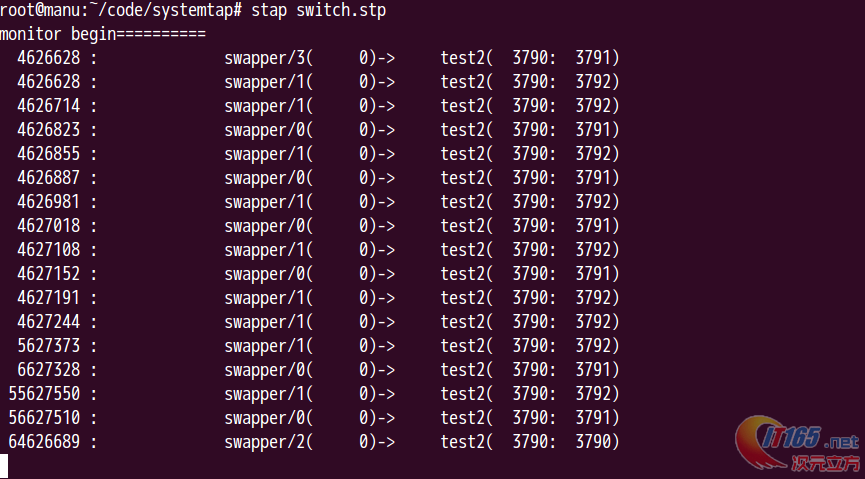Select the timestamp 56627510
865x479 pixels.
[44, 418]
